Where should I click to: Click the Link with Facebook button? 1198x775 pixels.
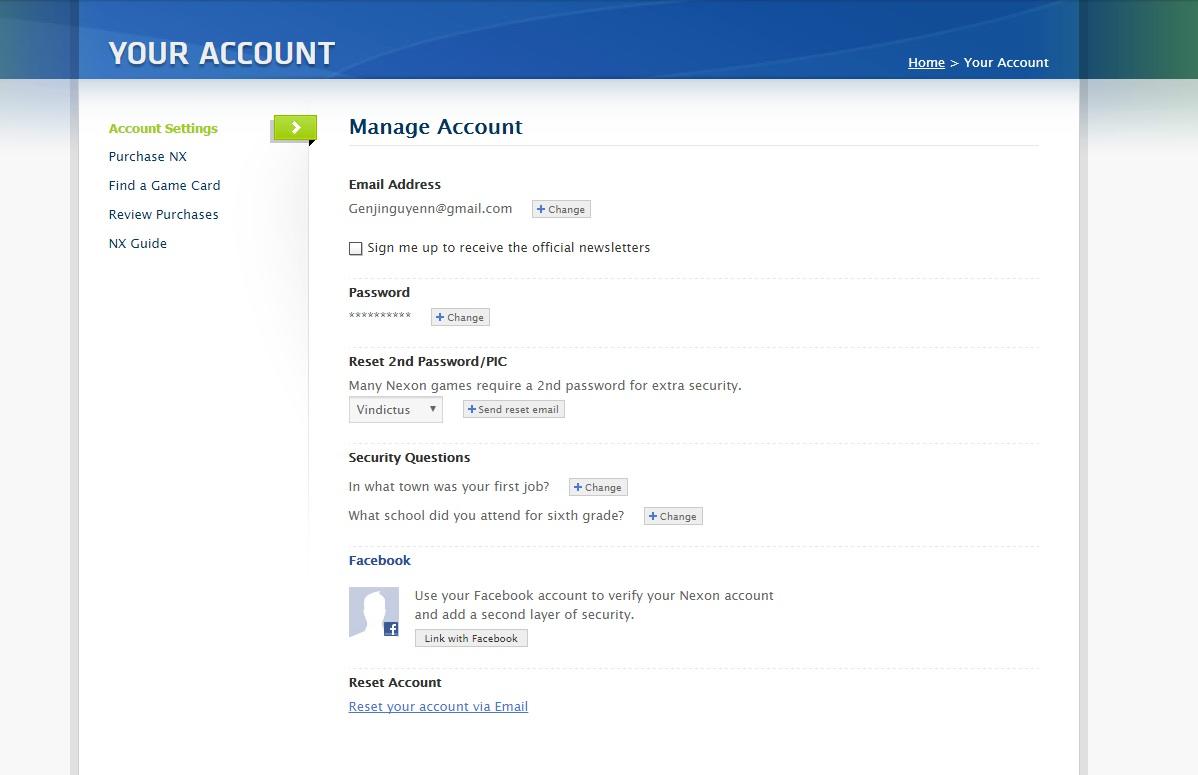point(471,638)
